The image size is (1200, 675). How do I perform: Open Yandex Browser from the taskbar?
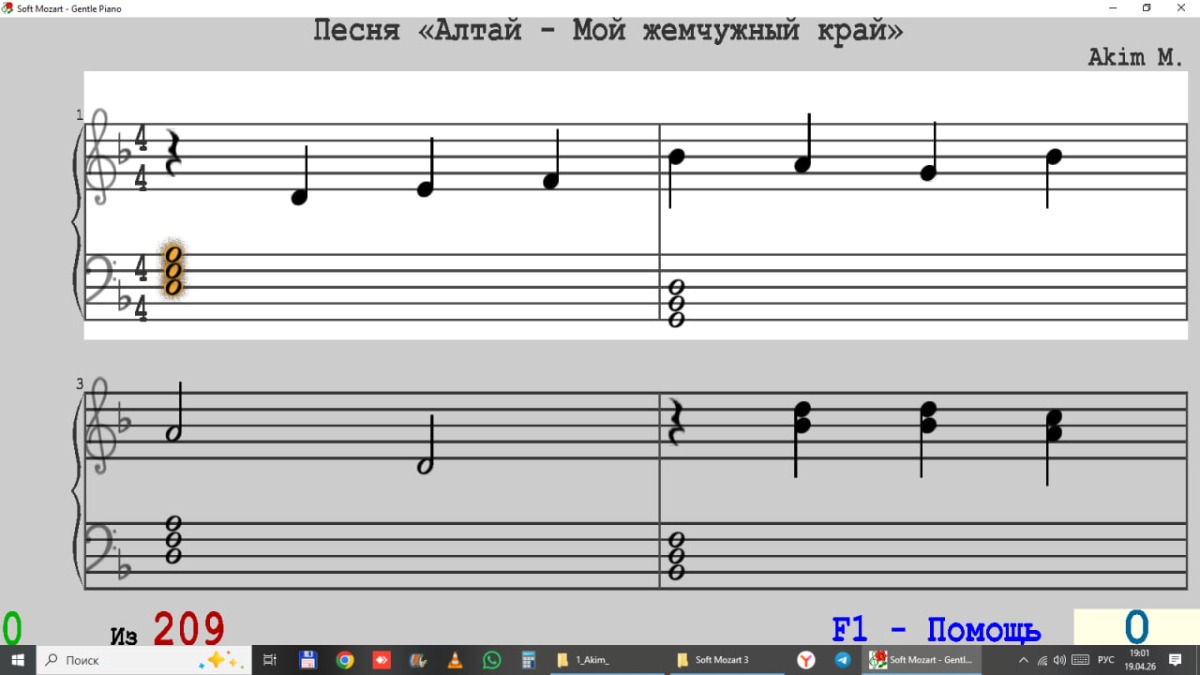pyautogui.click(x=806, y=660)
